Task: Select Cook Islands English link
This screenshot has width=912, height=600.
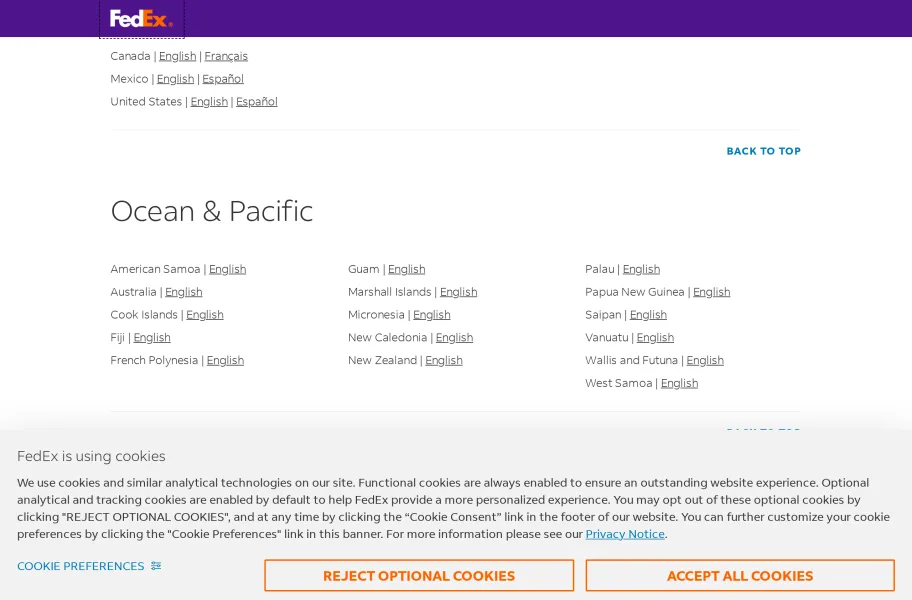Action: point(204,315)
